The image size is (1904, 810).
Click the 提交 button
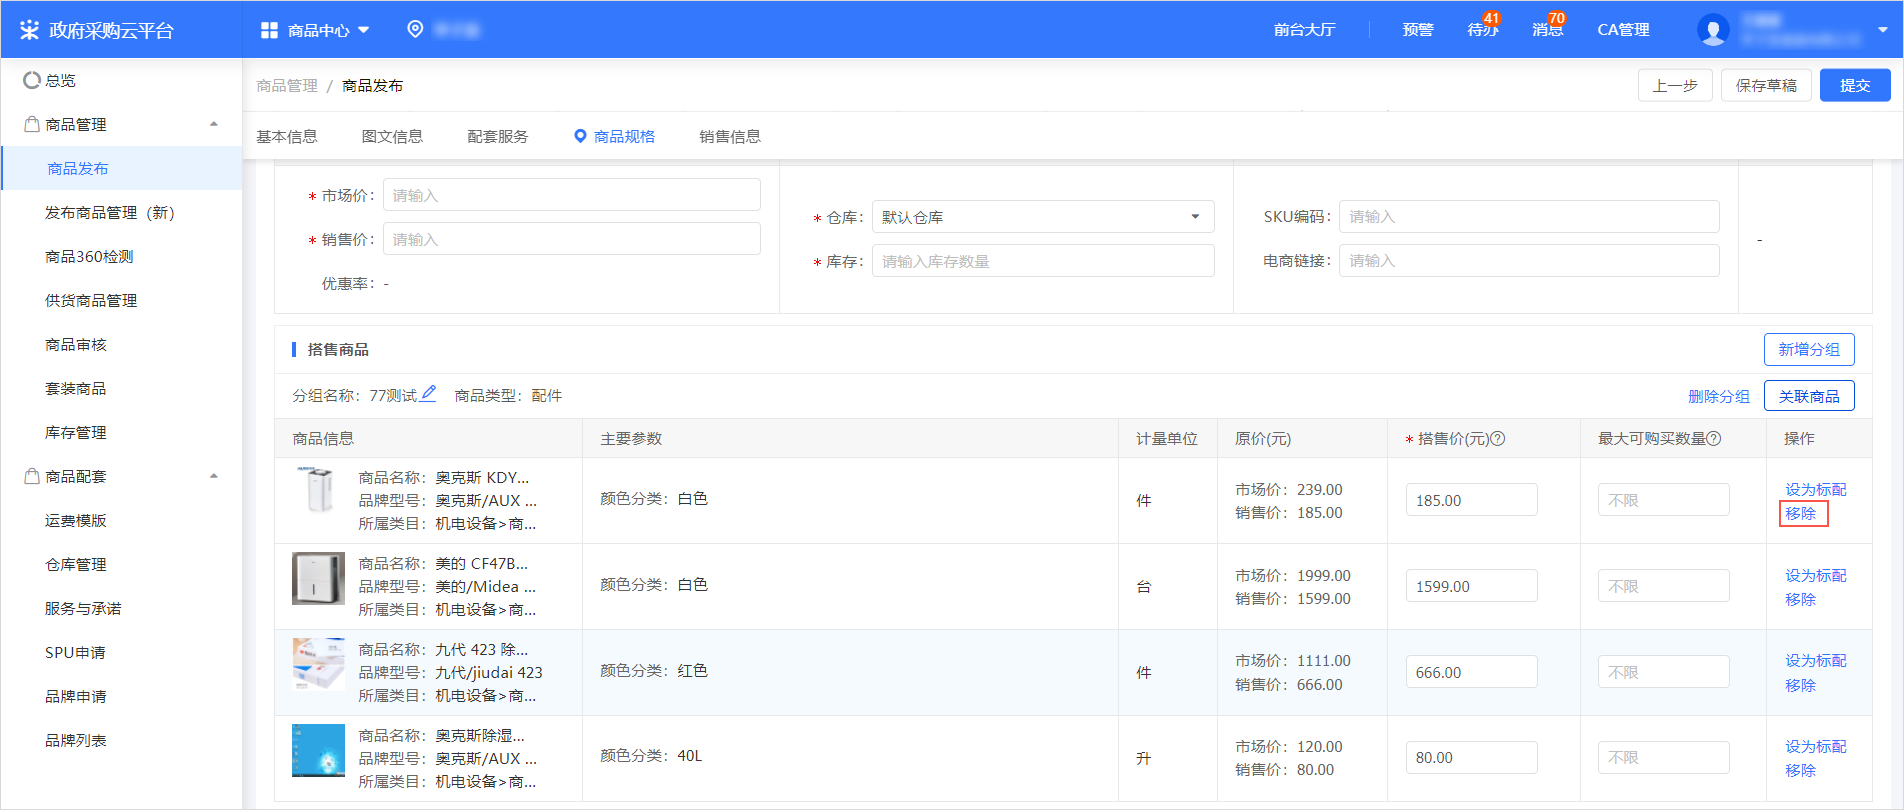[x=1855, y=85]
